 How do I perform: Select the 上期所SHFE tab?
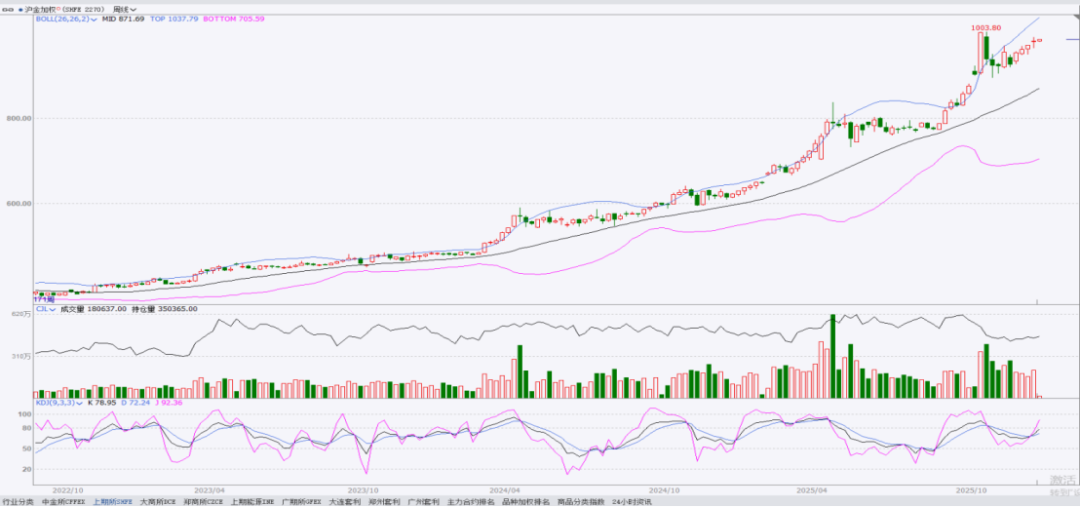pos(112,502)
